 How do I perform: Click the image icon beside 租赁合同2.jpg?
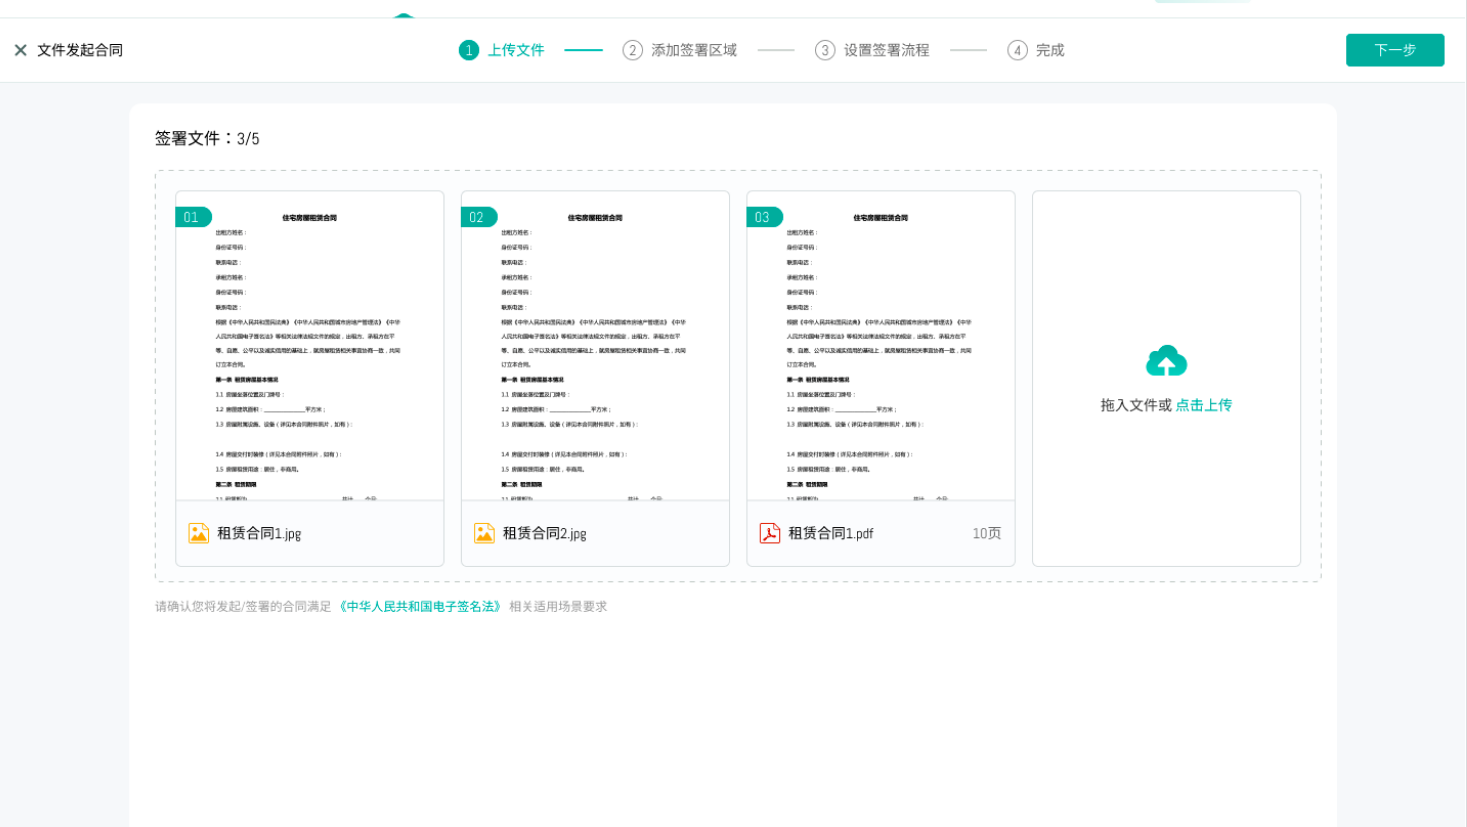pos(485,533)
